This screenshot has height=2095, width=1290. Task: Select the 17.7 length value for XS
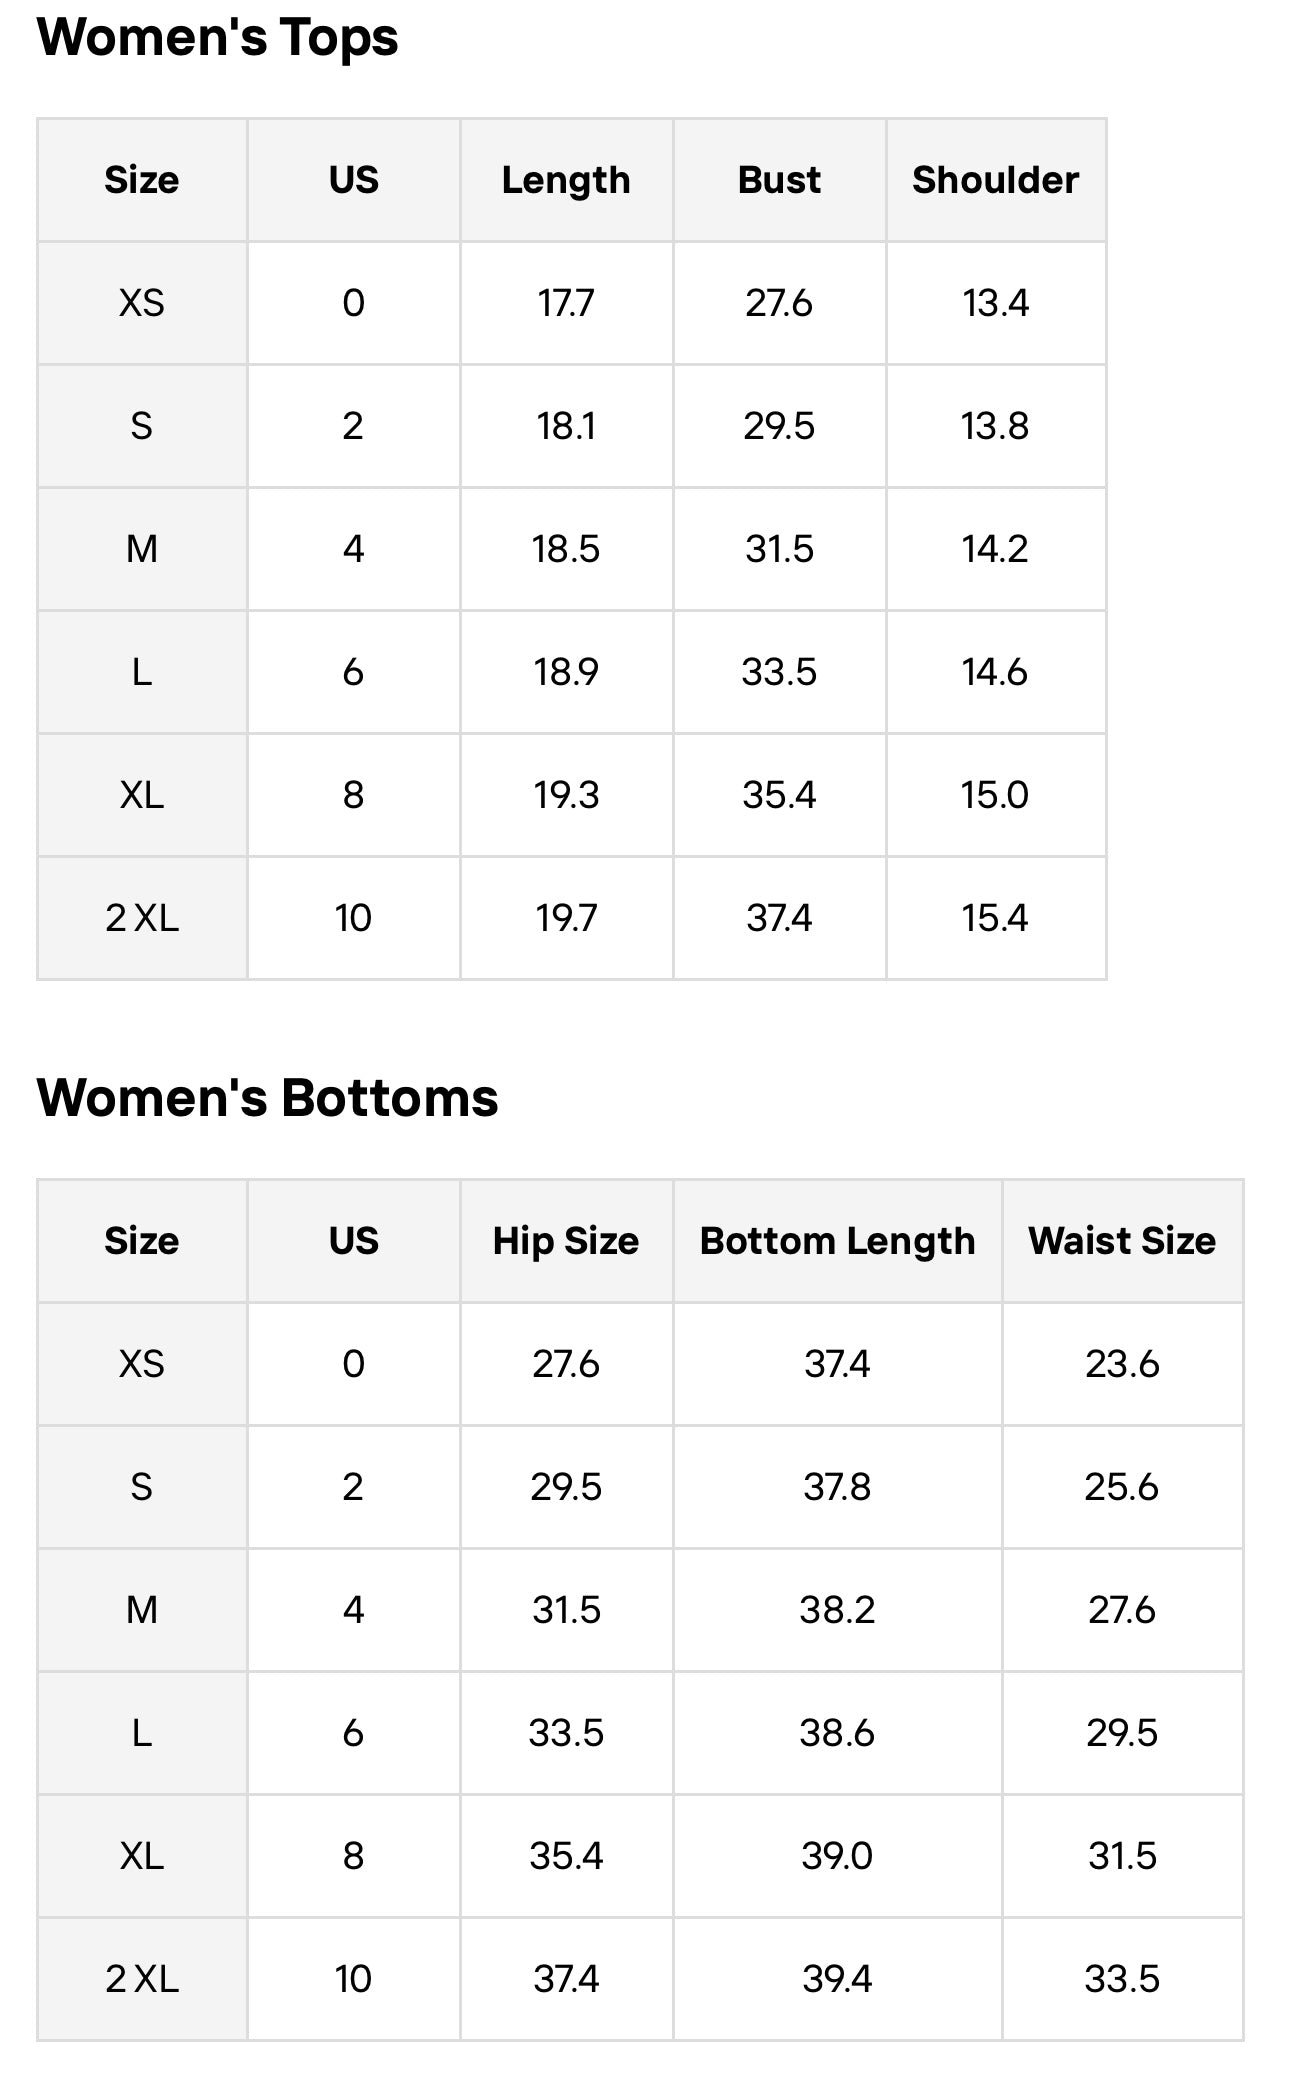pos(566,303)
